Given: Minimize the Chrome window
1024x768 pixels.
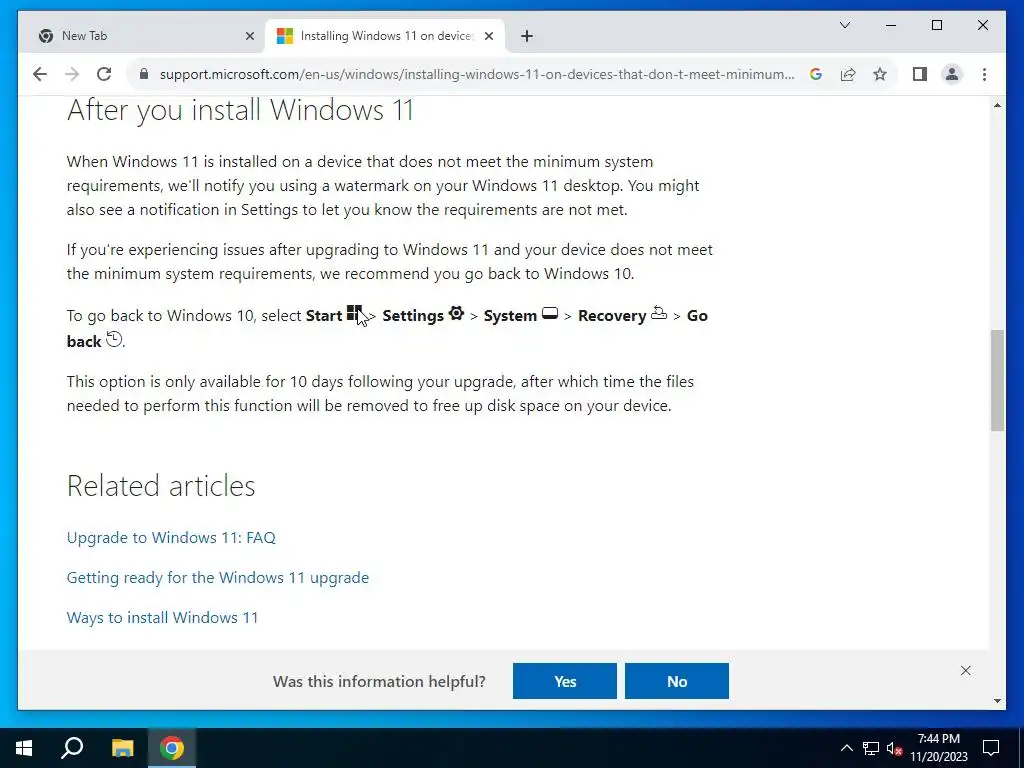Looking at the screenshot, I should click(x=891, y=25).
